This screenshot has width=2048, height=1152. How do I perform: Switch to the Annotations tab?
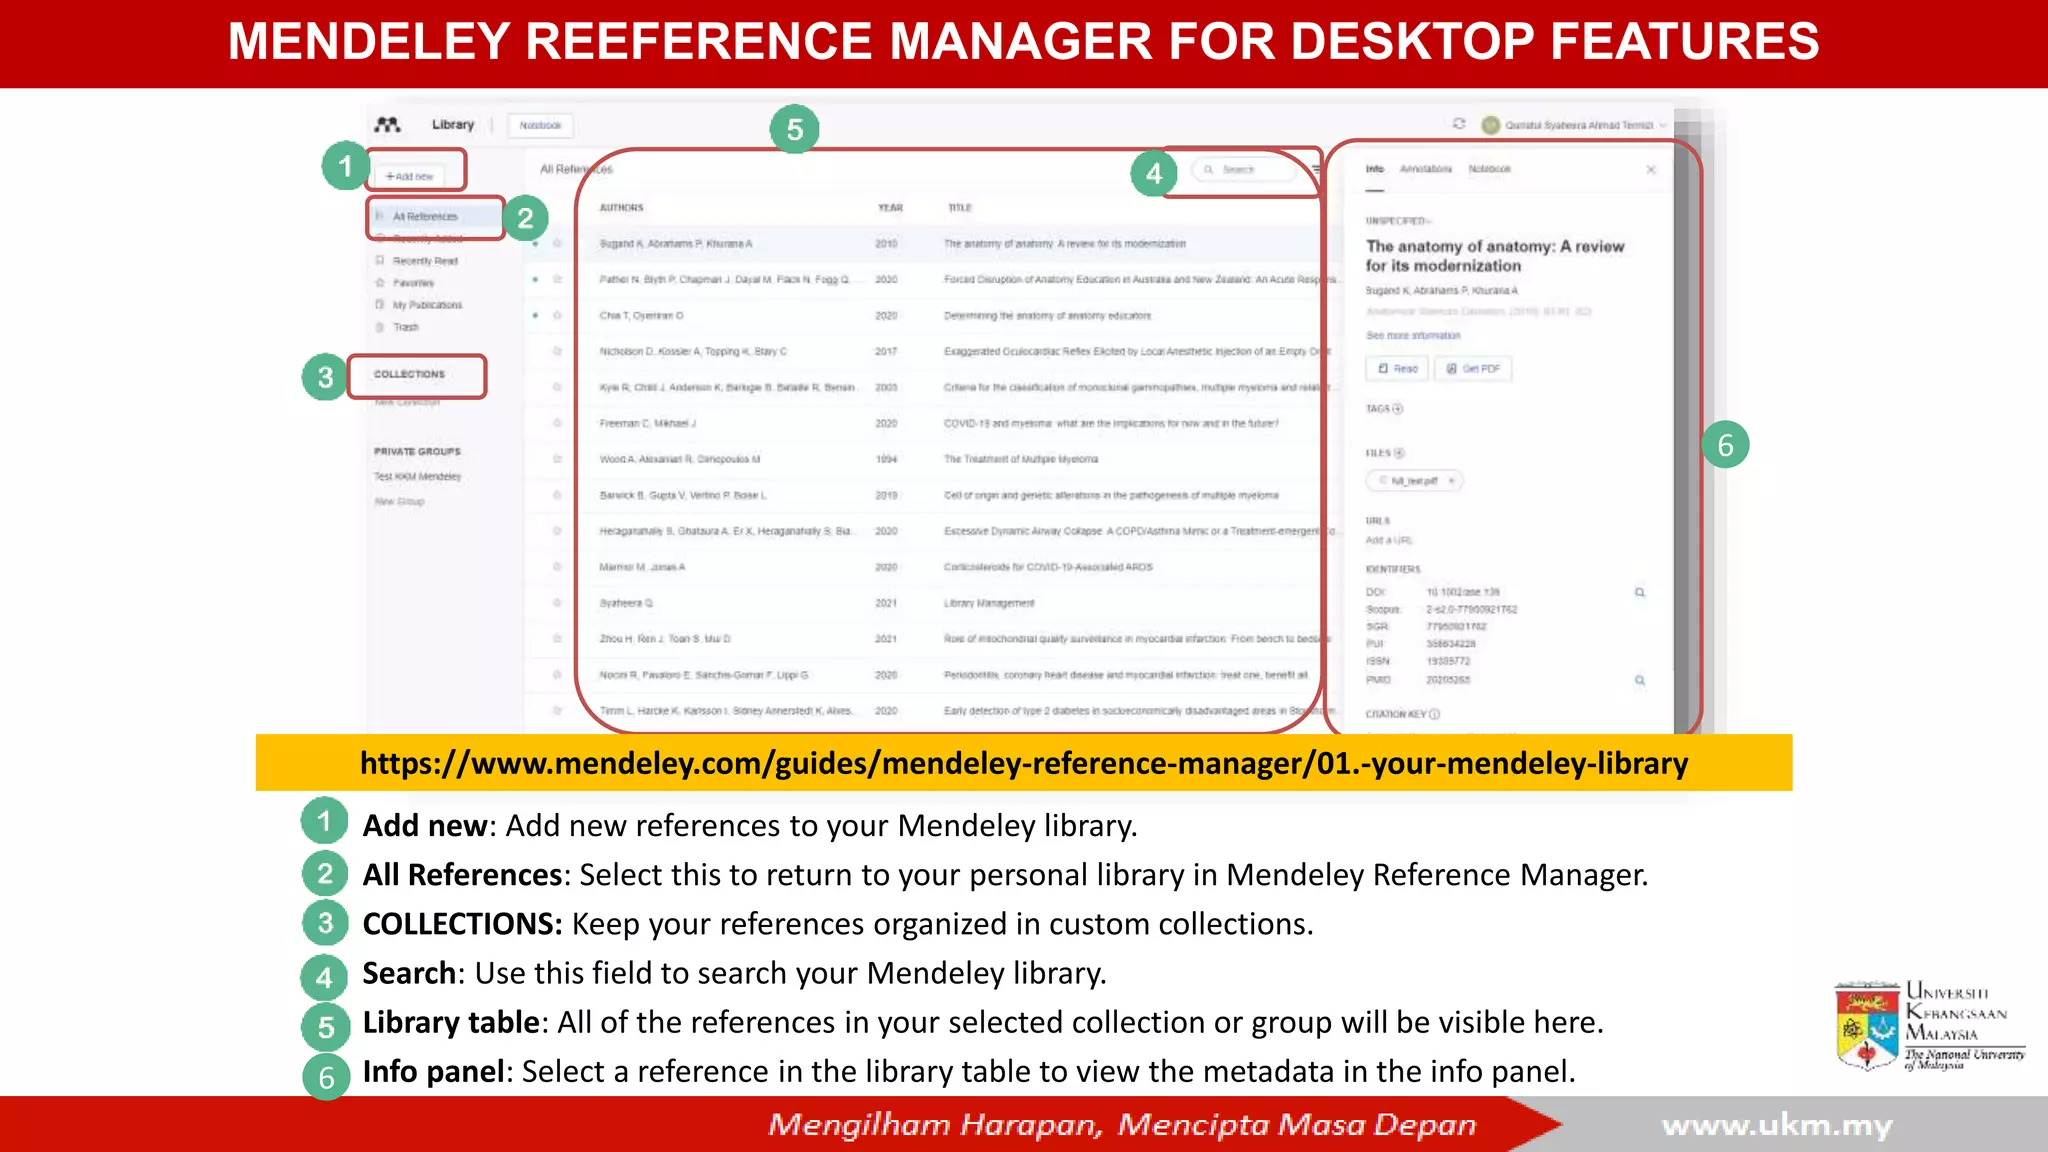point(1425,169)
